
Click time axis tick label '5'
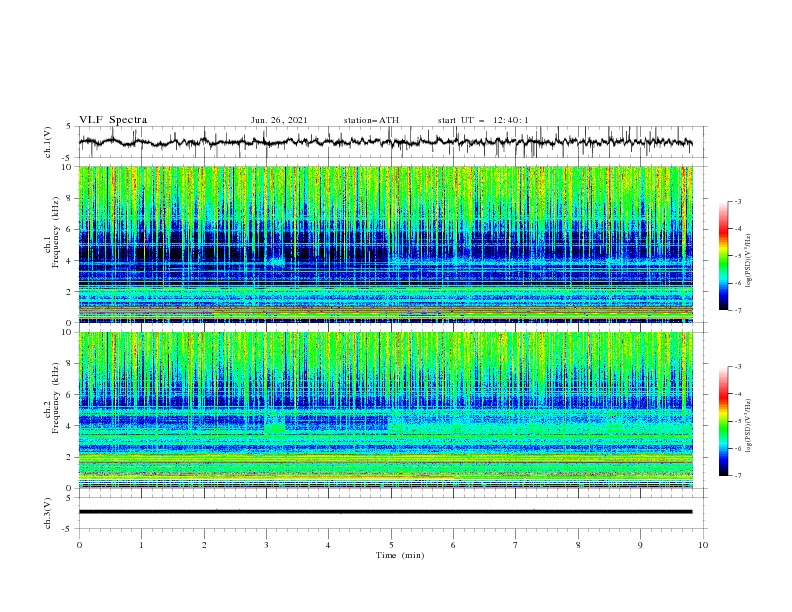(391, 545)
